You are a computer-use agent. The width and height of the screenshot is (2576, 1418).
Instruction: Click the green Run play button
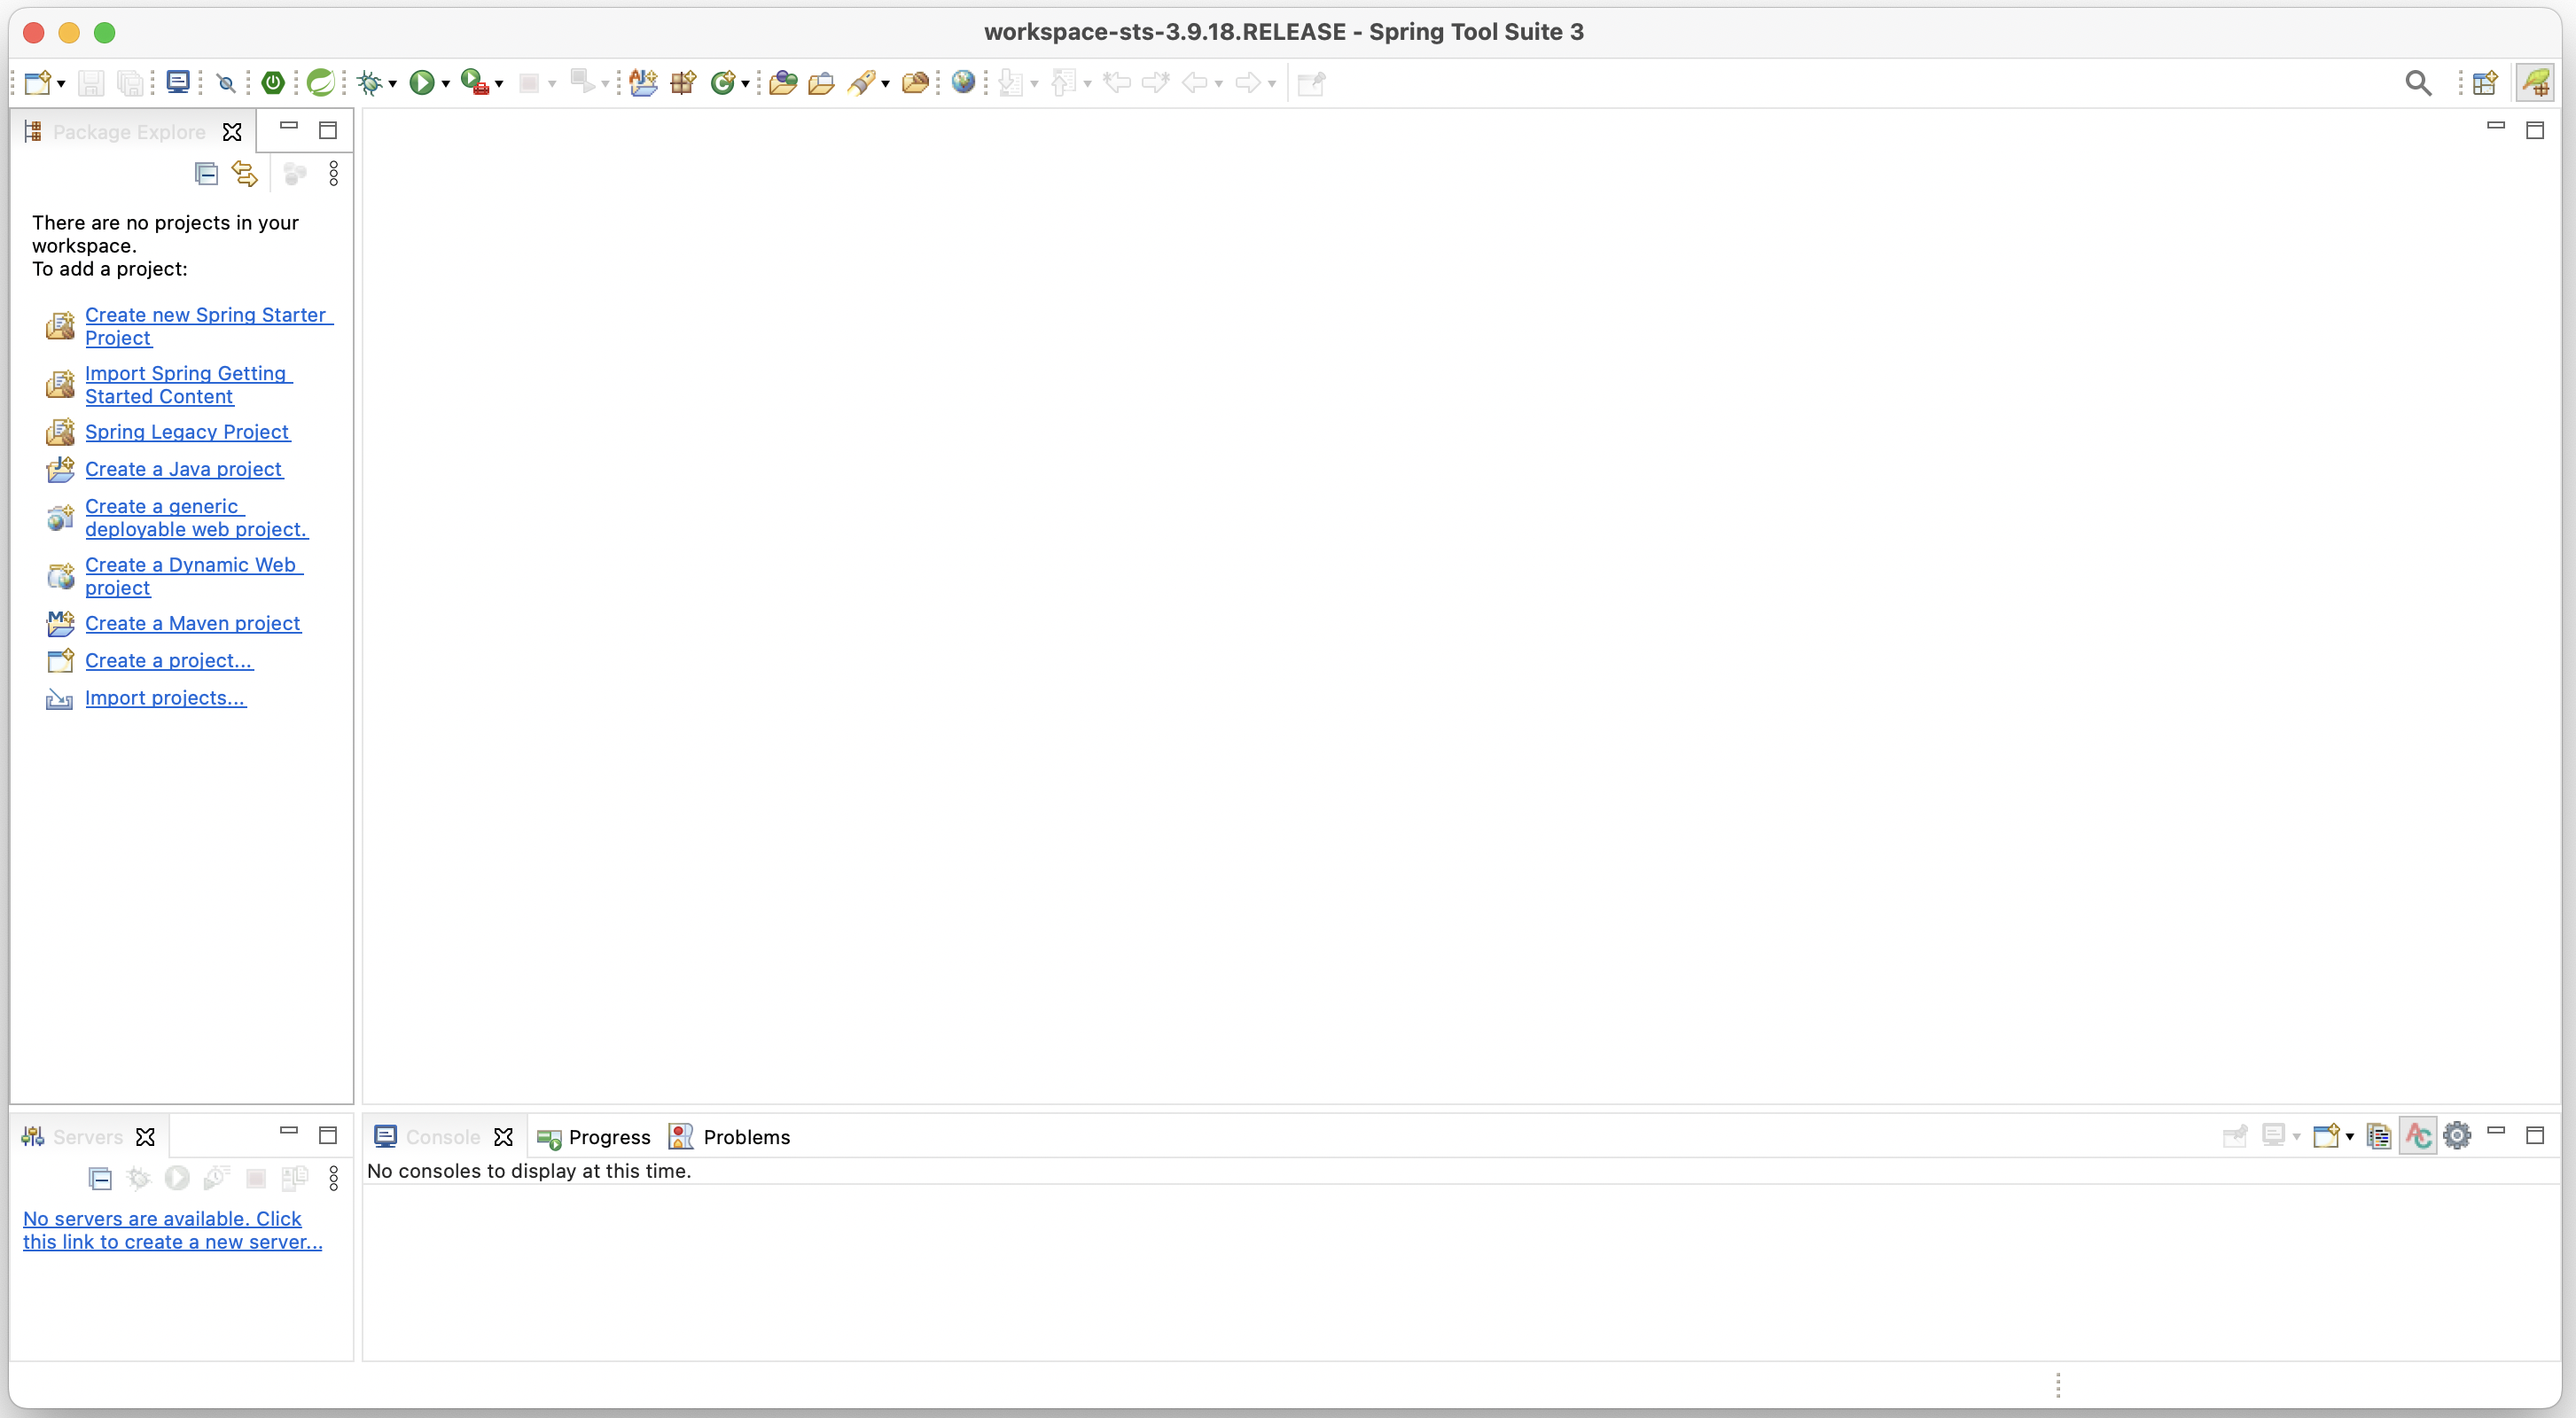click(422, 83)
